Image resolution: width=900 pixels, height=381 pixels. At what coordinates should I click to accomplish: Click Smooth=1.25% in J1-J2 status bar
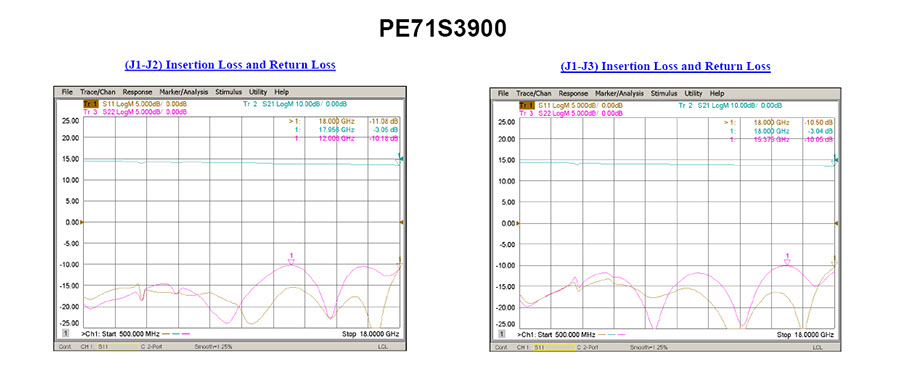pyautogui.click(x=213, y=347)
